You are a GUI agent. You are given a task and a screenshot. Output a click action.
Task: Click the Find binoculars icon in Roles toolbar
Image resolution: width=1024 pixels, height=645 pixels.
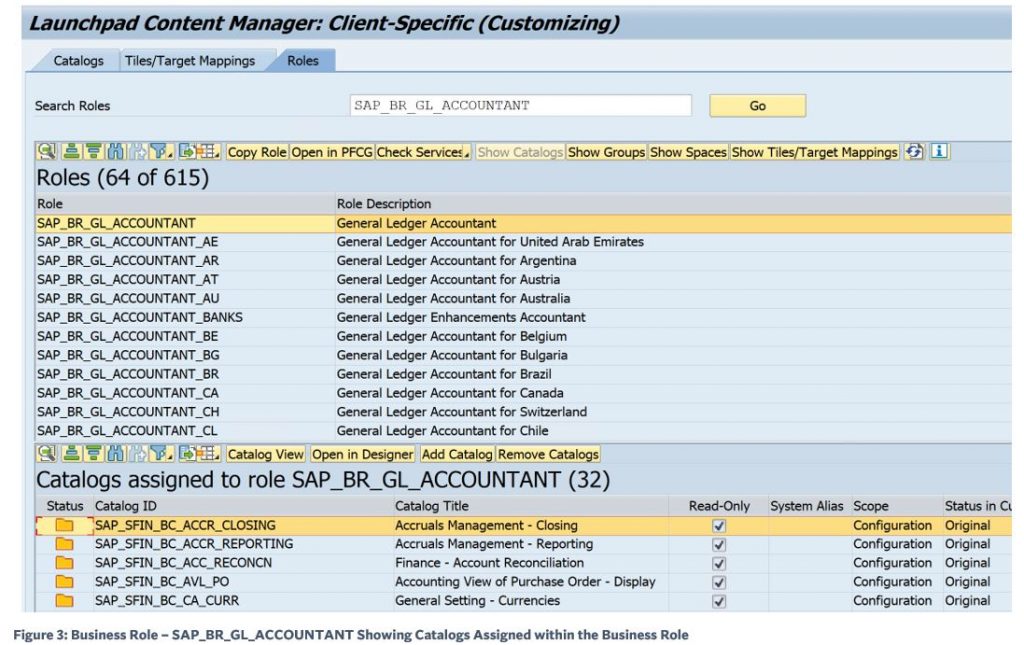click(116, 151)
